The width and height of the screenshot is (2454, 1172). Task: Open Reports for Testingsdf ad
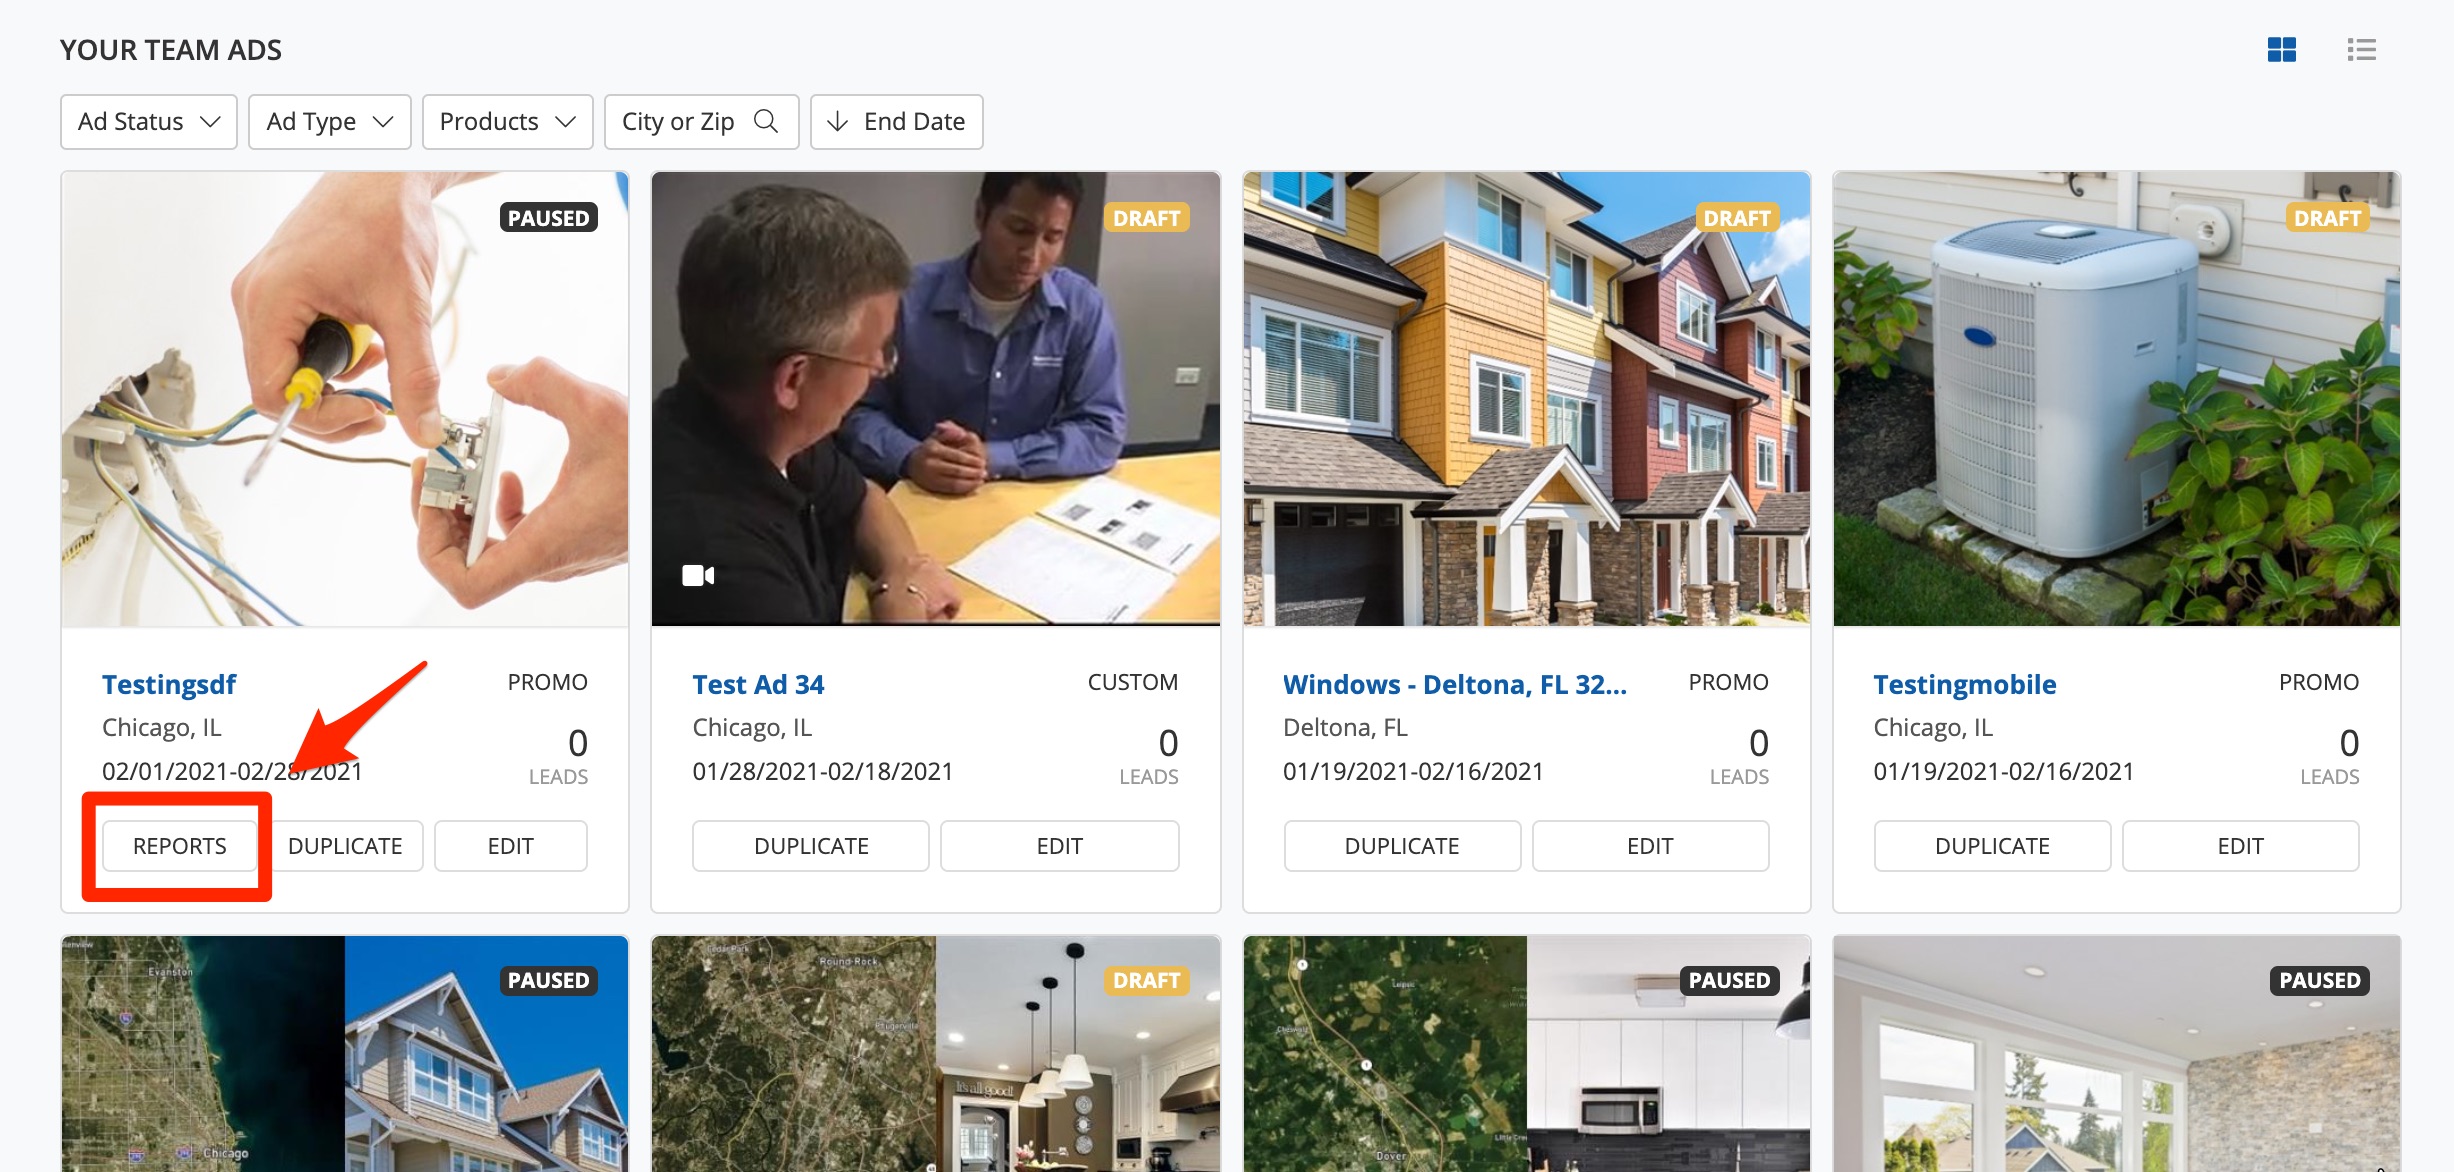tap(179, 846)
